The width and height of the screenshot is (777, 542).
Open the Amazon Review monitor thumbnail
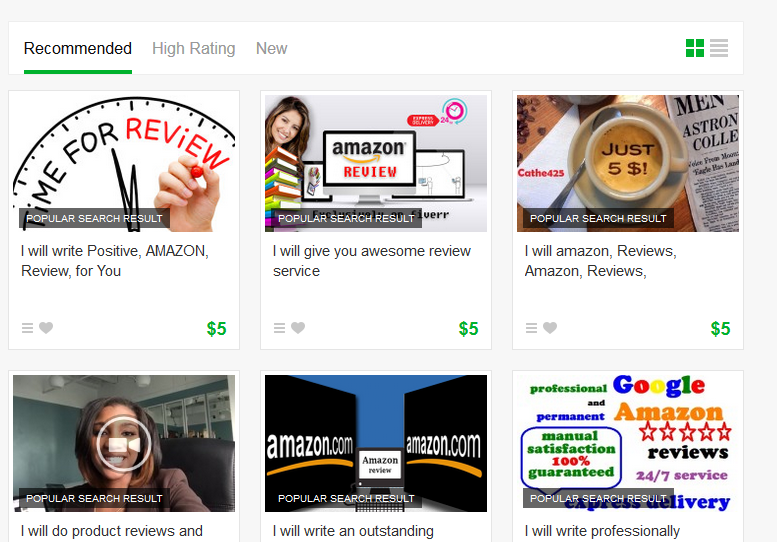[x=376, y=163]
